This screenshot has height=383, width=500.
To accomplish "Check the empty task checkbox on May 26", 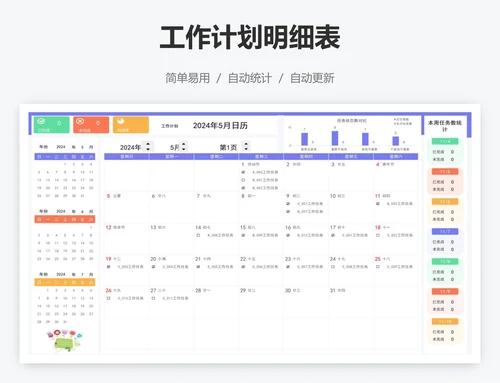I will [108, 298].
